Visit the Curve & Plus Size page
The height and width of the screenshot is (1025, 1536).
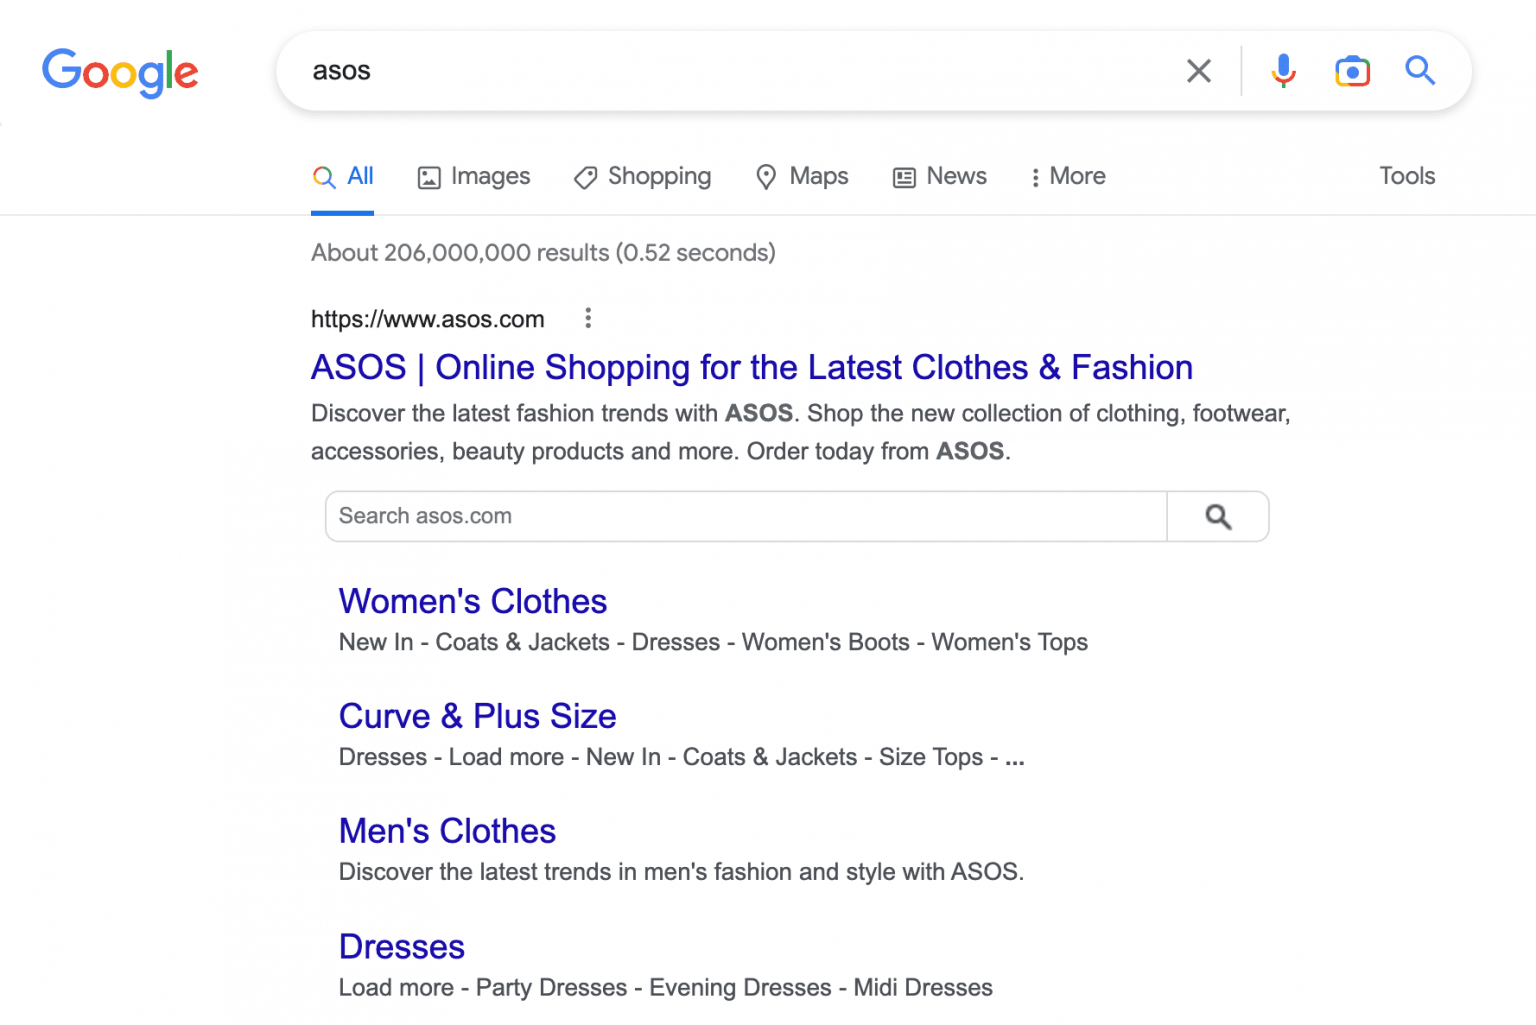coord(477,716)
